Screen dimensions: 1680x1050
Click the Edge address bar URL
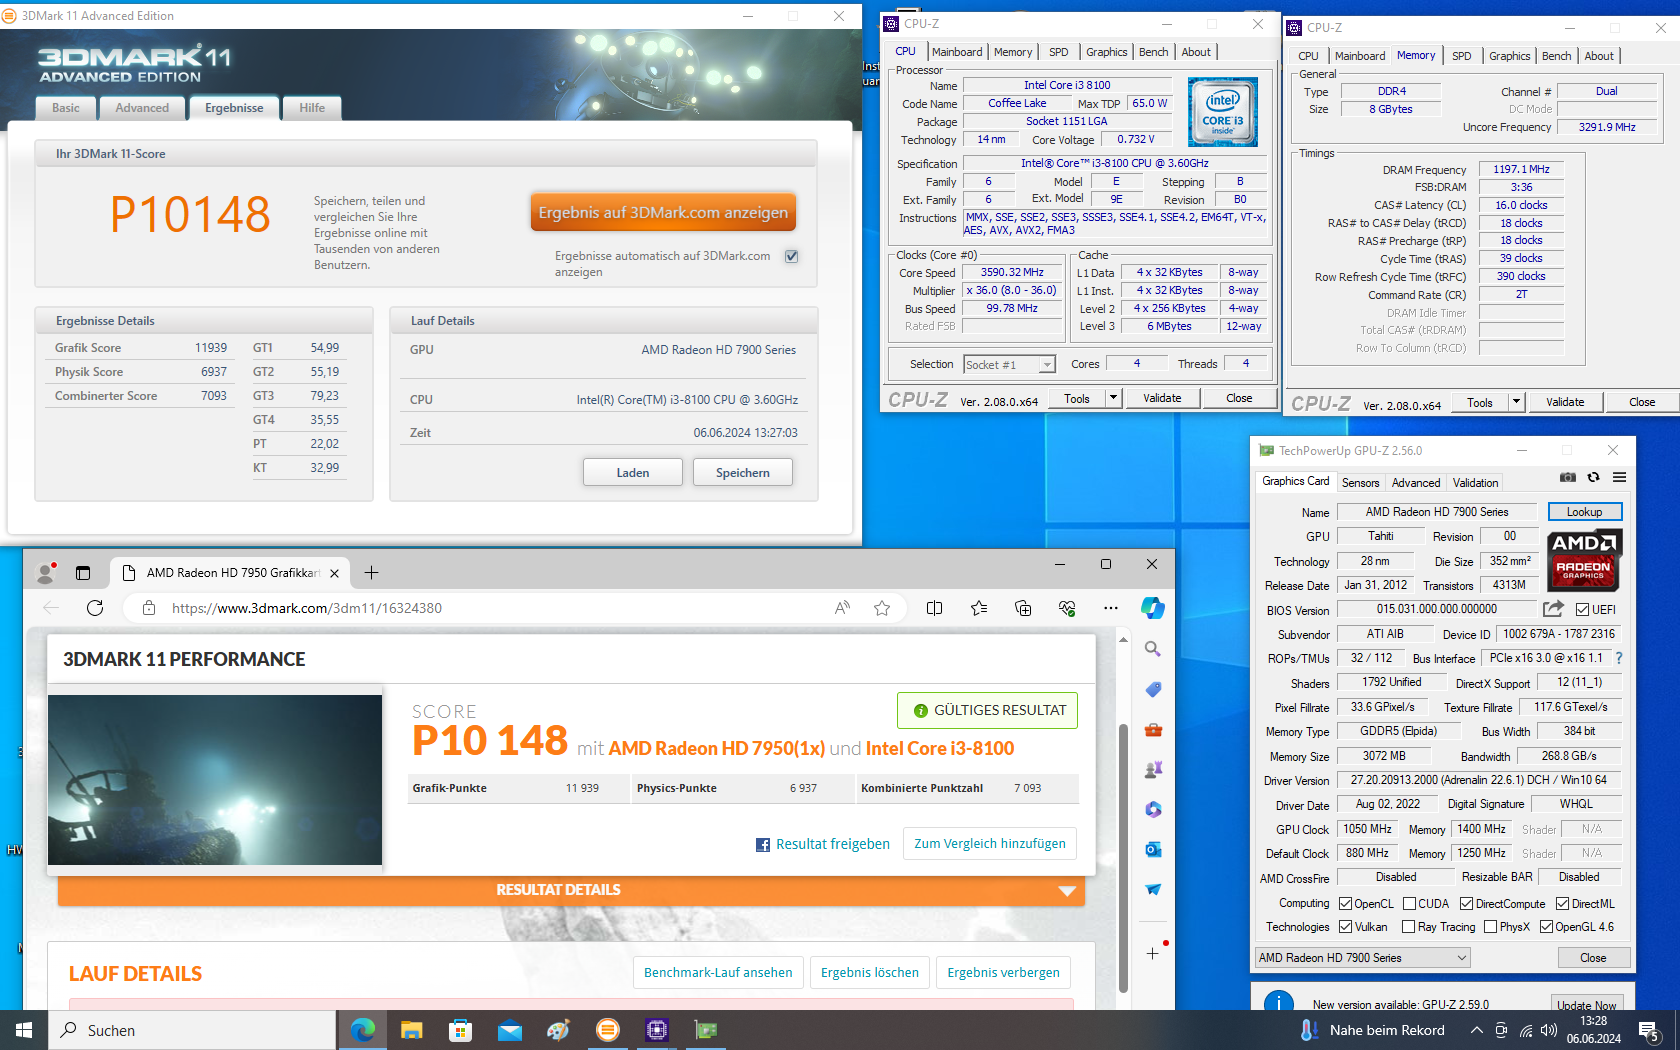tap(307, 608)
